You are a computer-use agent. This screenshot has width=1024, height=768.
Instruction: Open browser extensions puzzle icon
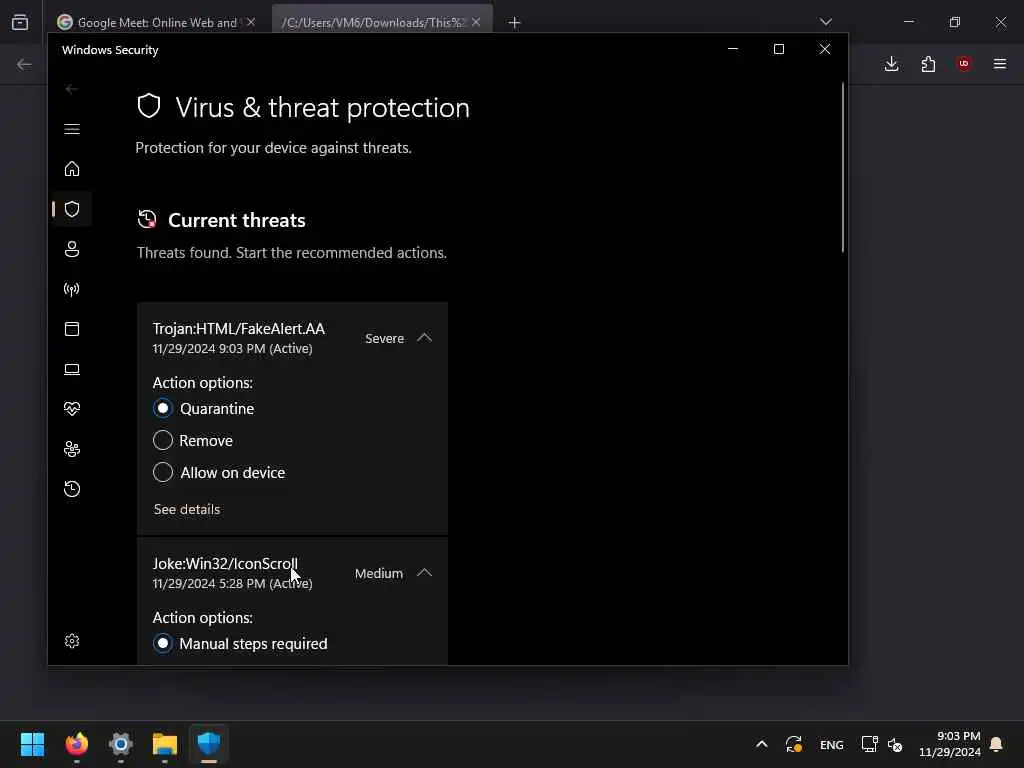point(928,64)
